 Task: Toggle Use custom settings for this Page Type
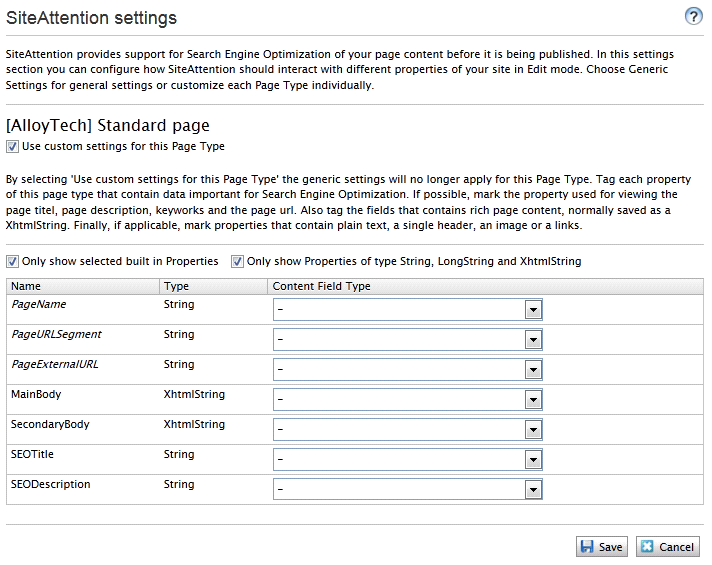tap(12, 146)
